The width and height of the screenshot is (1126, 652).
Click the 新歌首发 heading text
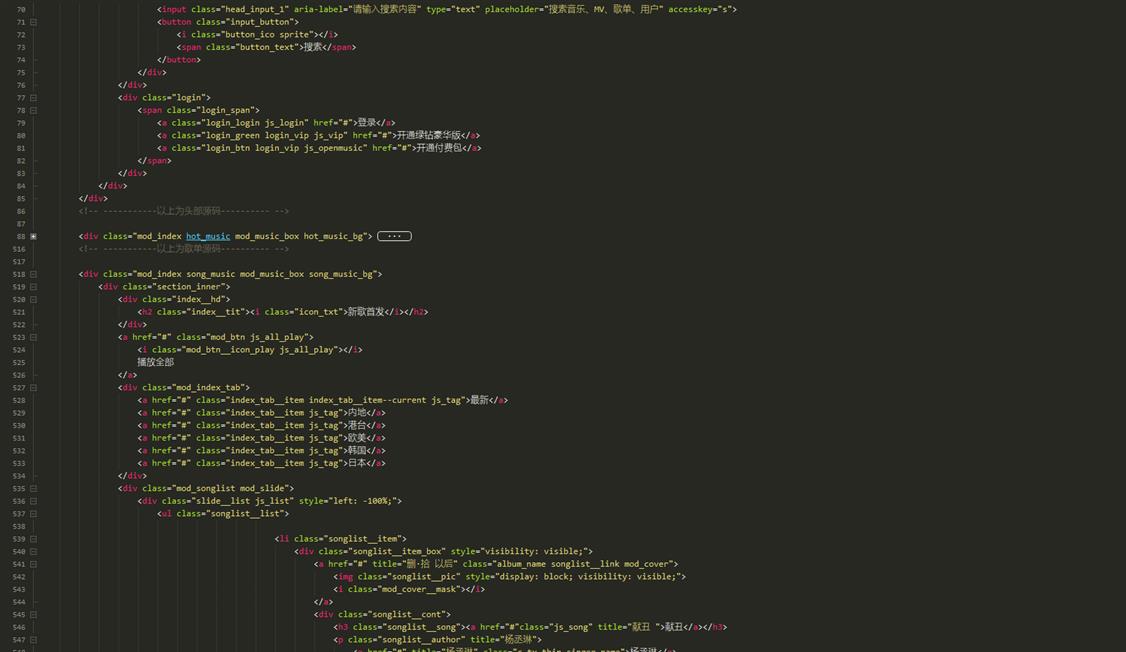point(366,312)
